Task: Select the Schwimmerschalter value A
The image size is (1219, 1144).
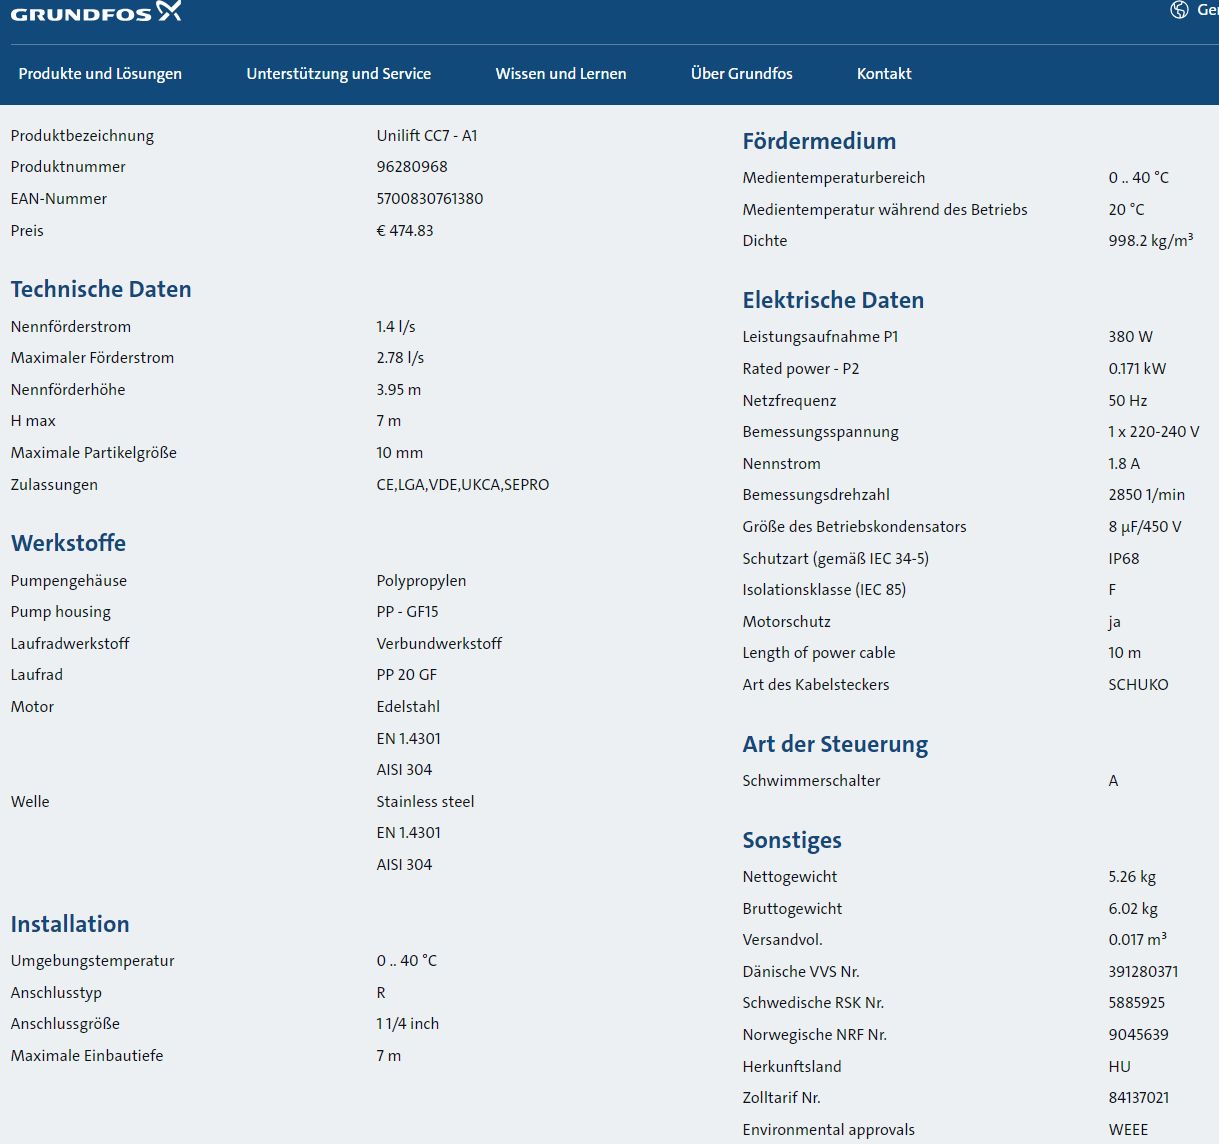Action: pyautogui.click(x=1113, y=781)
